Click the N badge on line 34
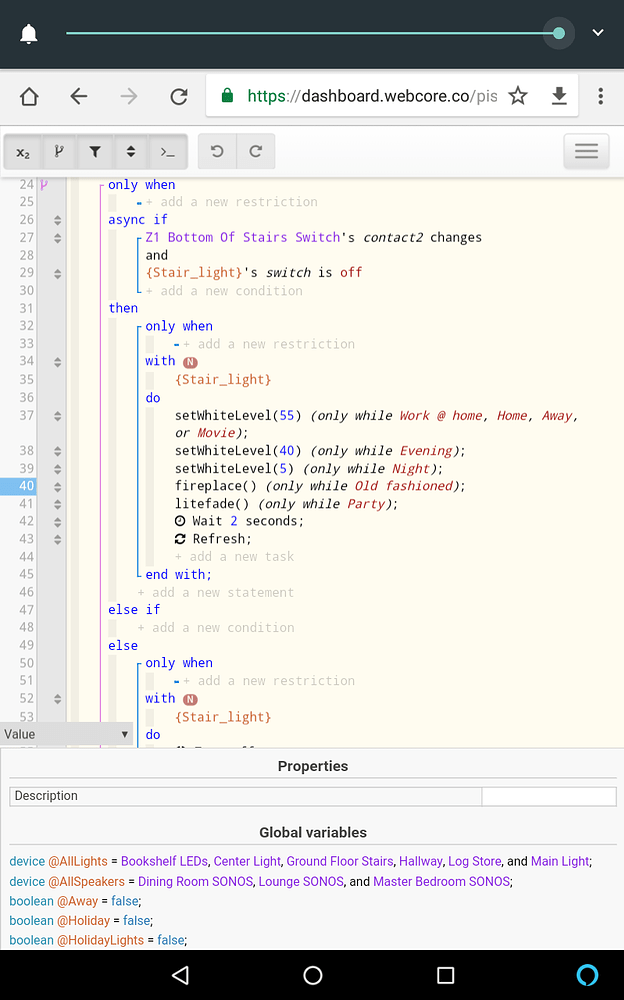This screenshot has width=624, height=1000. point(190,362)
